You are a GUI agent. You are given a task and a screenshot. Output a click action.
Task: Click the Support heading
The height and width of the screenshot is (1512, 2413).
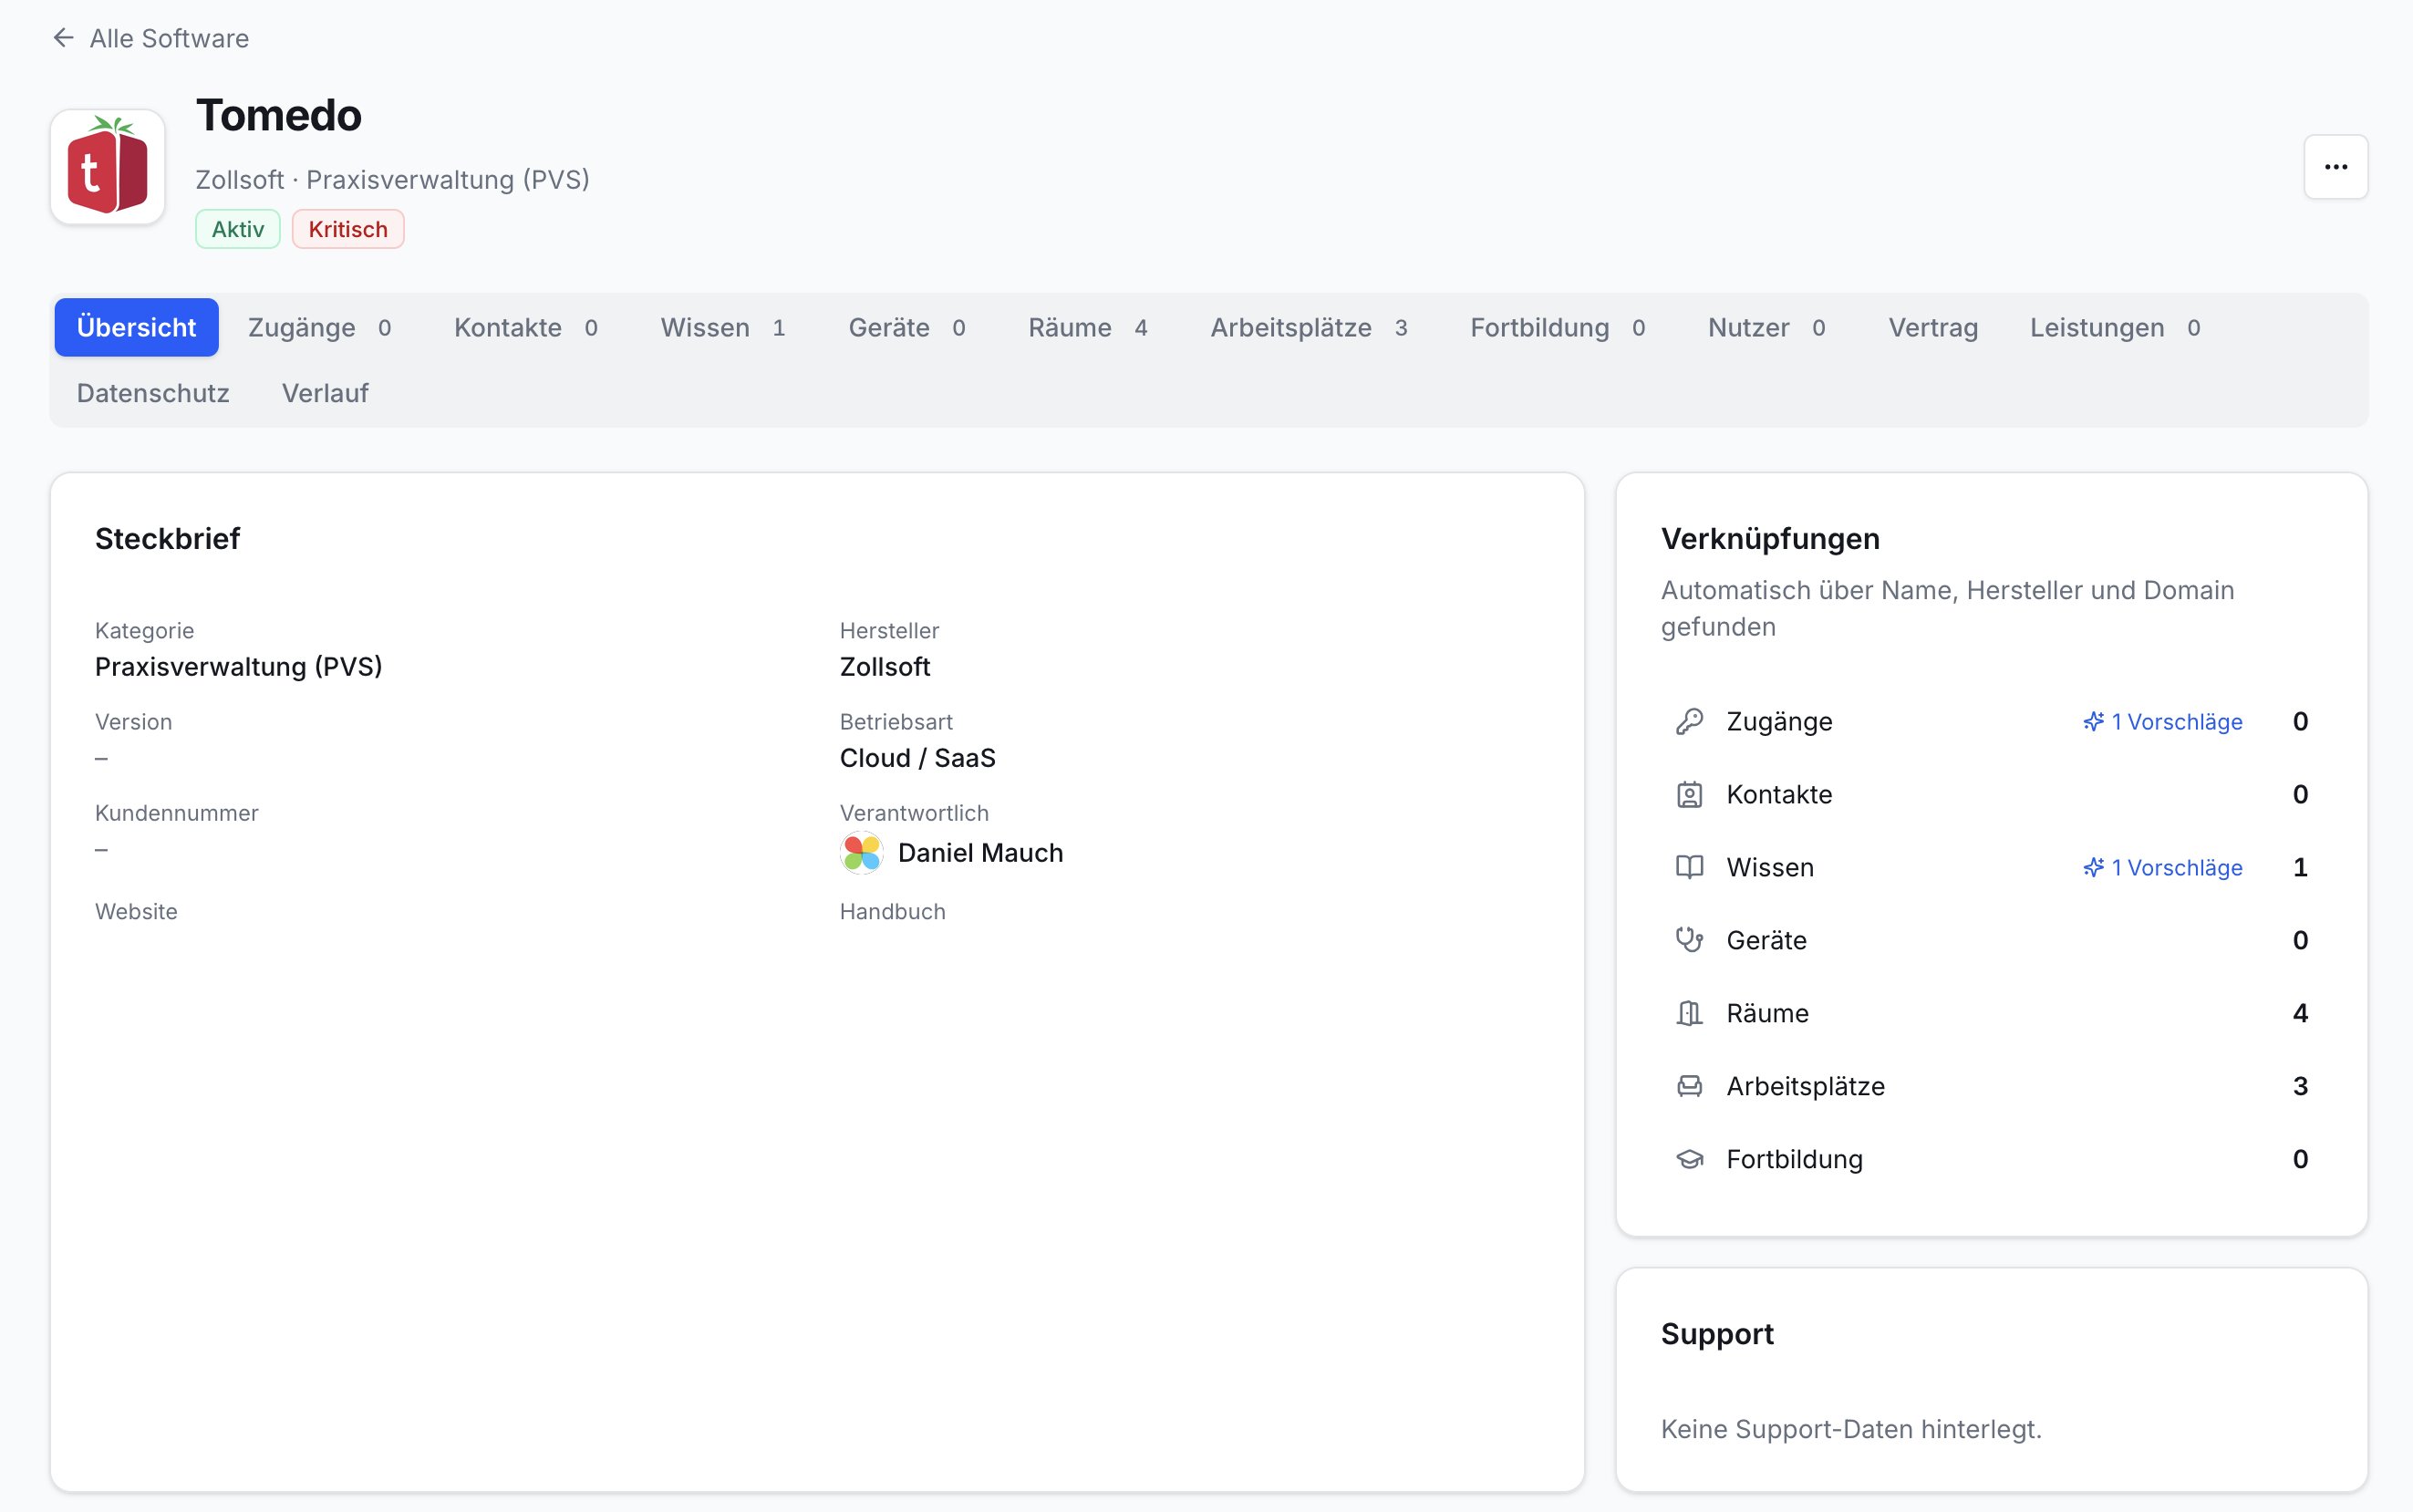[1717, 1334]
